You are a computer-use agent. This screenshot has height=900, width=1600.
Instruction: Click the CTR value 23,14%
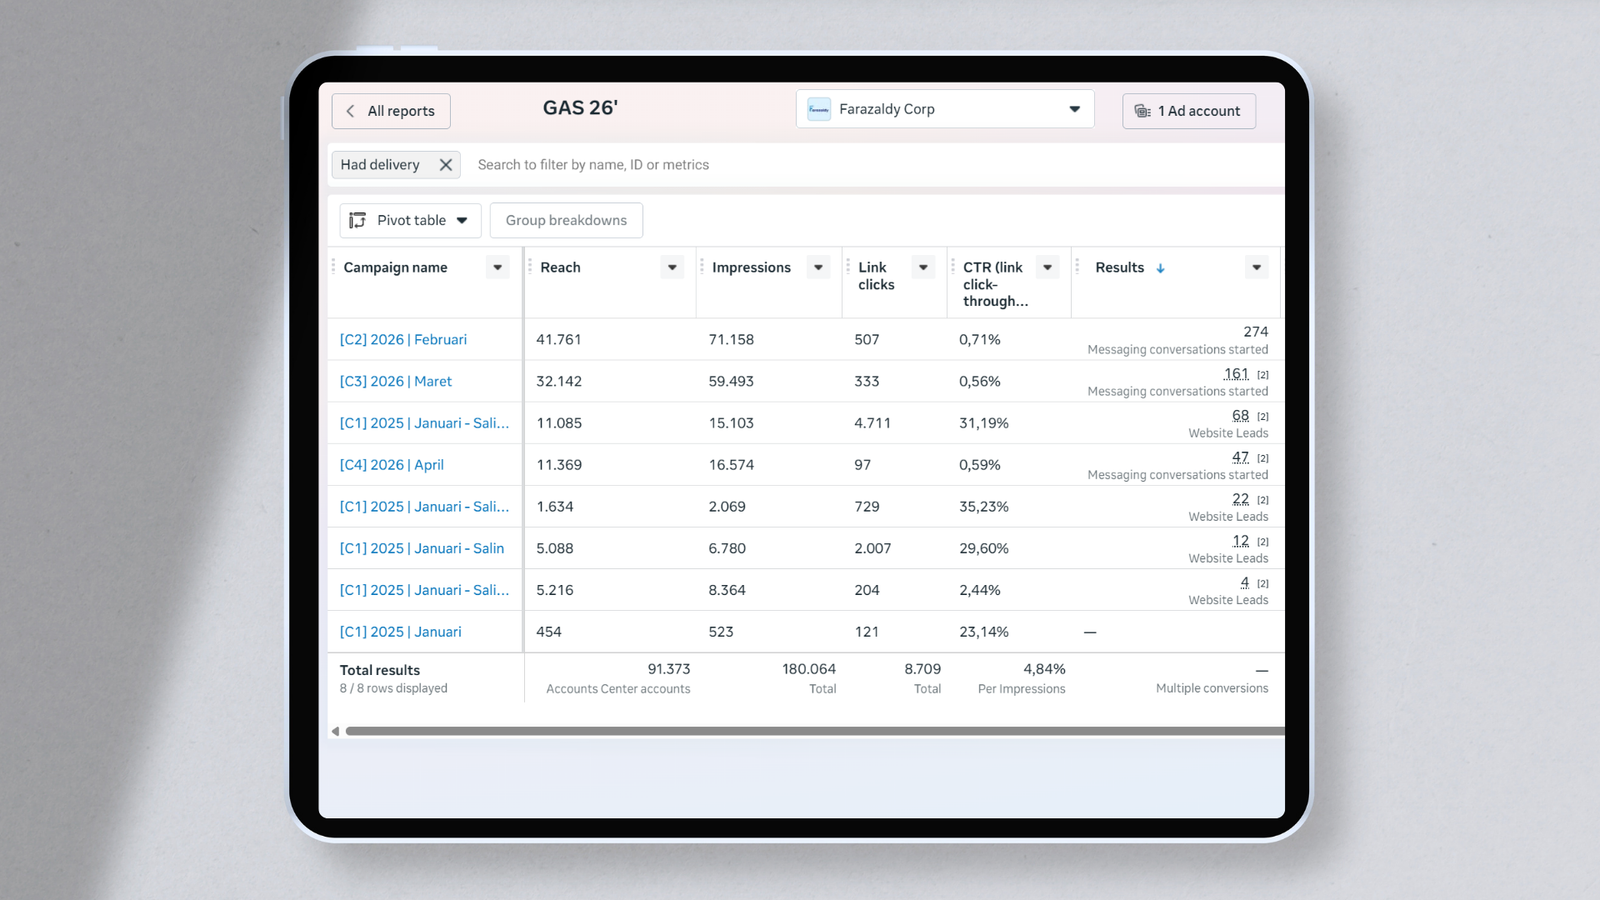point(984,632)
